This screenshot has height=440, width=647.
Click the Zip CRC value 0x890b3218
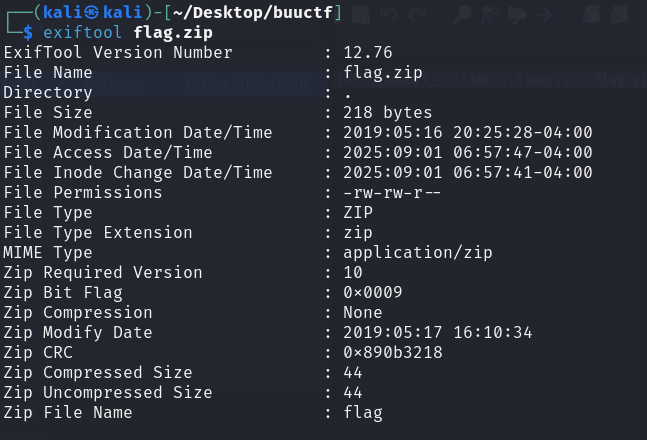(x=393, y=352)
